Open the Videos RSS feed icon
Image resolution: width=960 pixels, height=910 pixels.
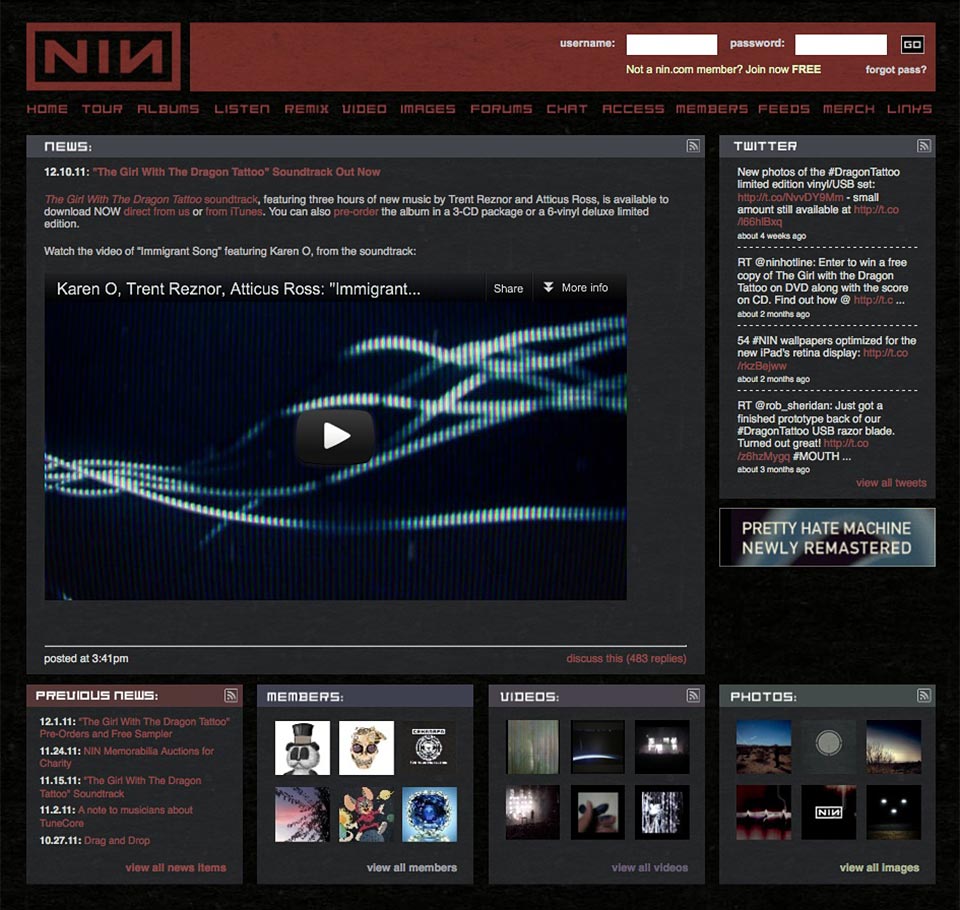[x=692, y=695]
